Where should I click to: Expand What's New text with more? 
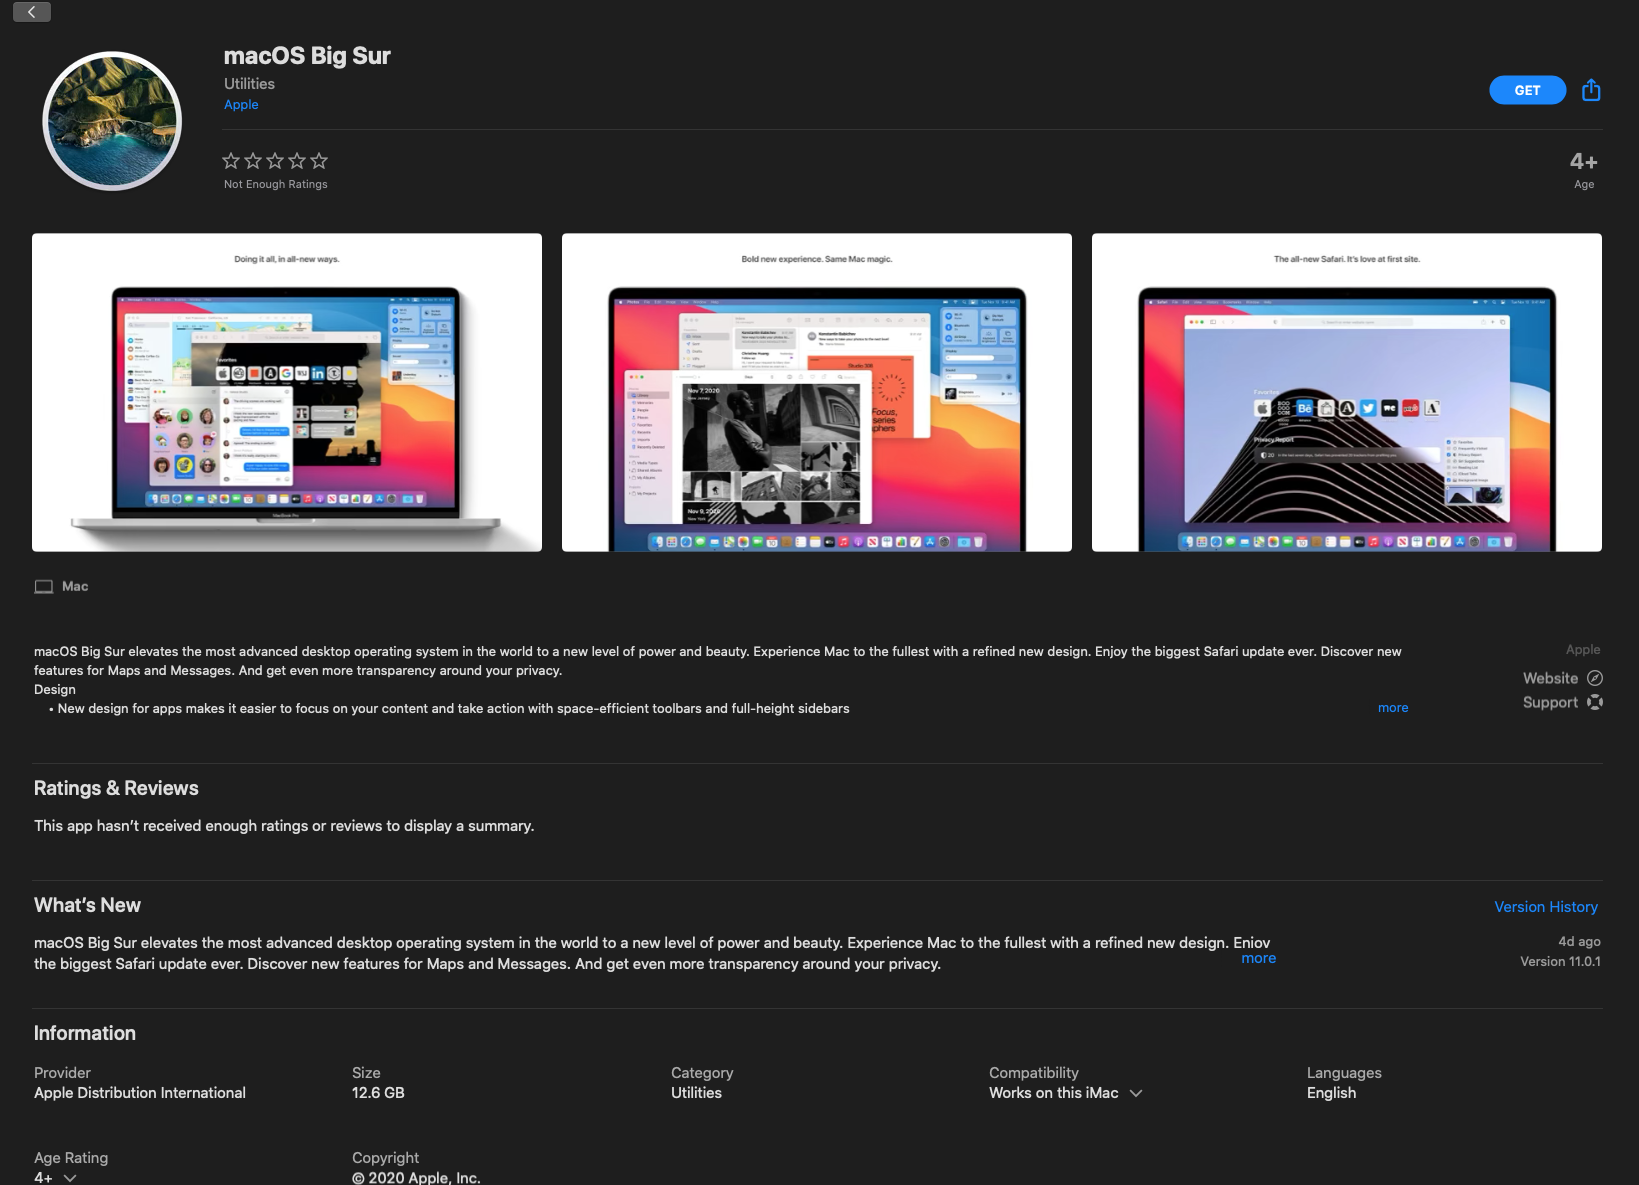pos(1258,958)
